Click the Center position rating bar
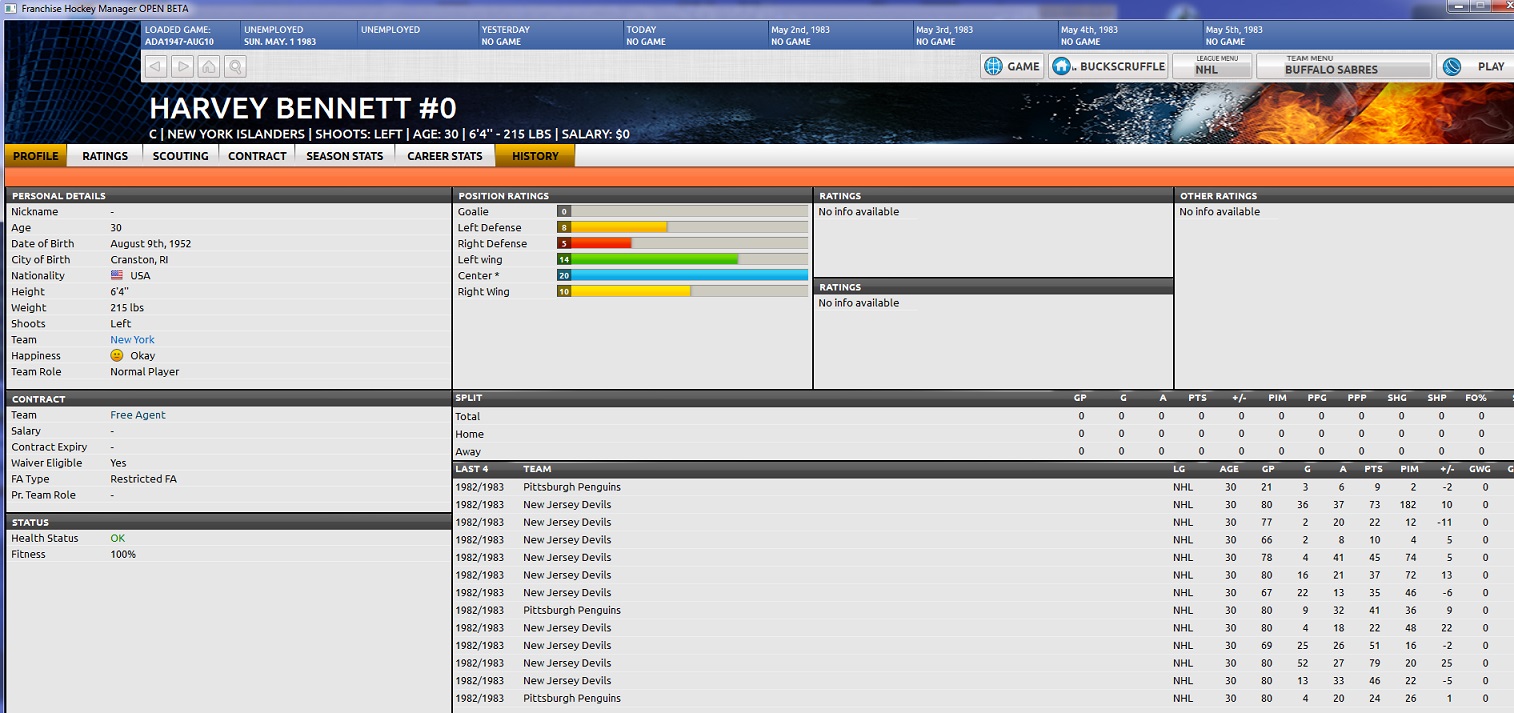This screenshot has width=1514, height=713. pos(682,276)
